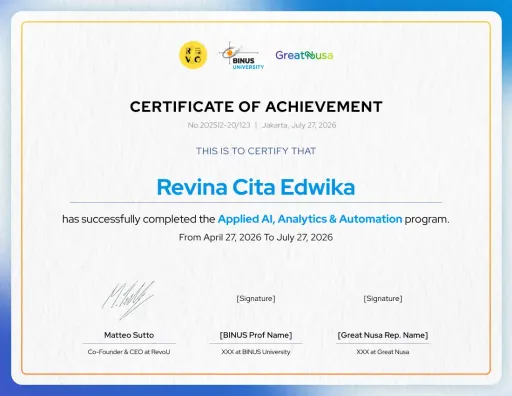The width and height of the screenshot is (512, 396).
Task: Click the [BINUS Prof Name] placeholder
Action: [256, 335]
